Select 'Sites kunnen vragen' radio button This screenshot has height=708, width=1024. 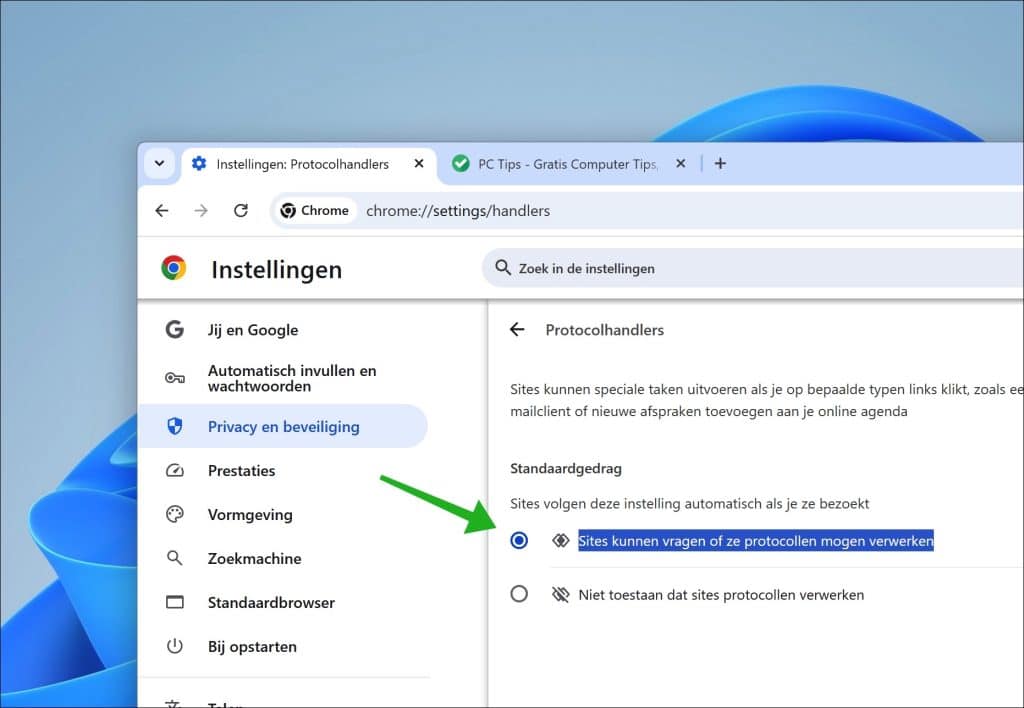[519, 540]
